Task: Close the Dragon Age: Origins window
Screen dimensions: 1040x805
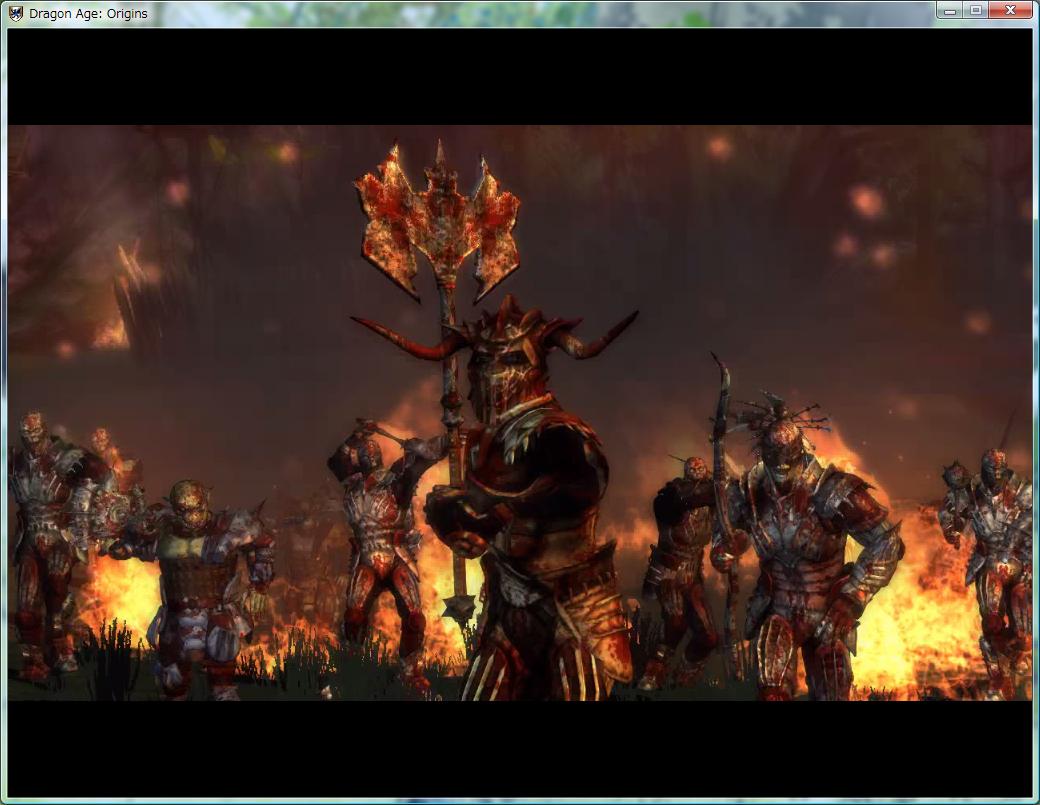Action: coord(1010,11)
